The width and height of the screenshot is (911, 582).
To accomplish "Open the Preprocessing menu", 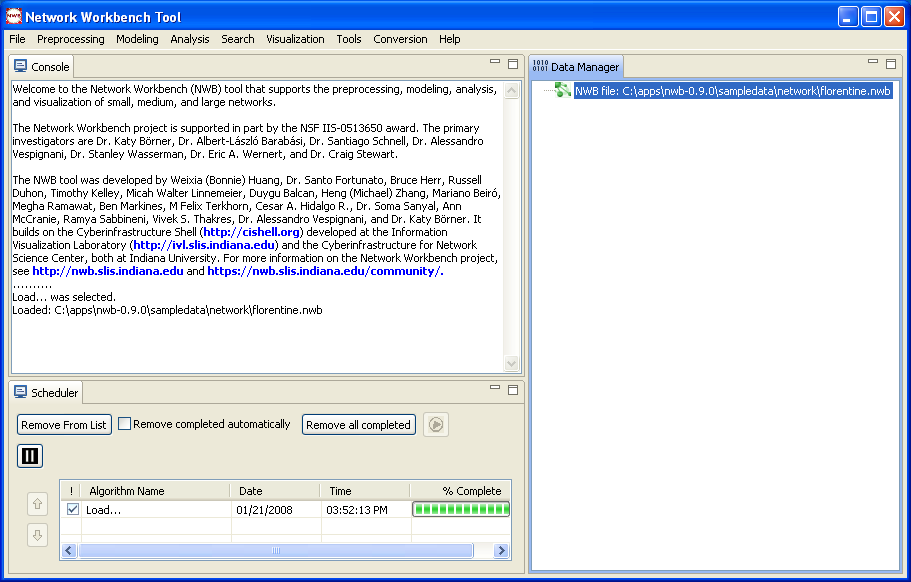I will pos(71,39).
